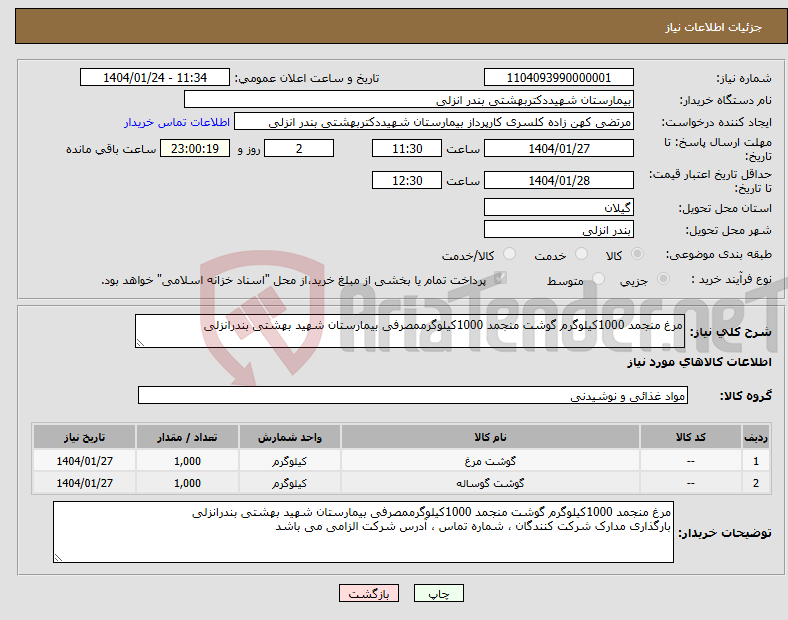Click کیلوگرم unit in گوشت مرغ row

[290, 461]
